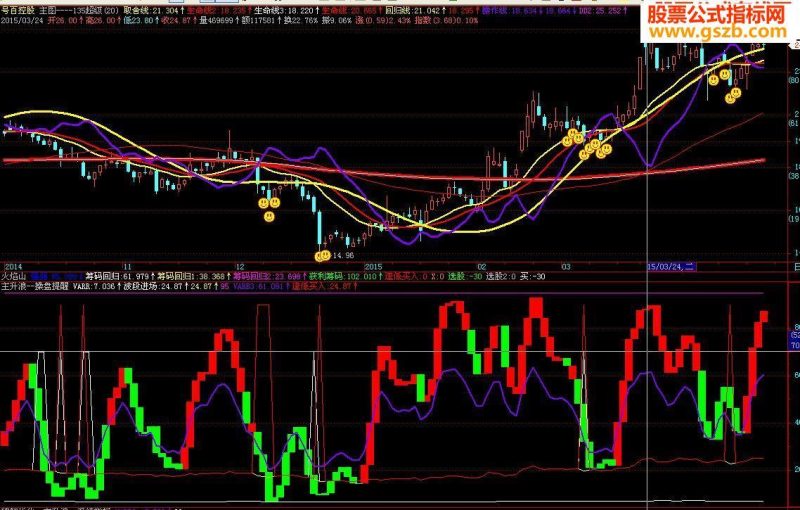Click the 日 period button beside the time axis
This screenshot has height=510, width=800.
(796, 267)
